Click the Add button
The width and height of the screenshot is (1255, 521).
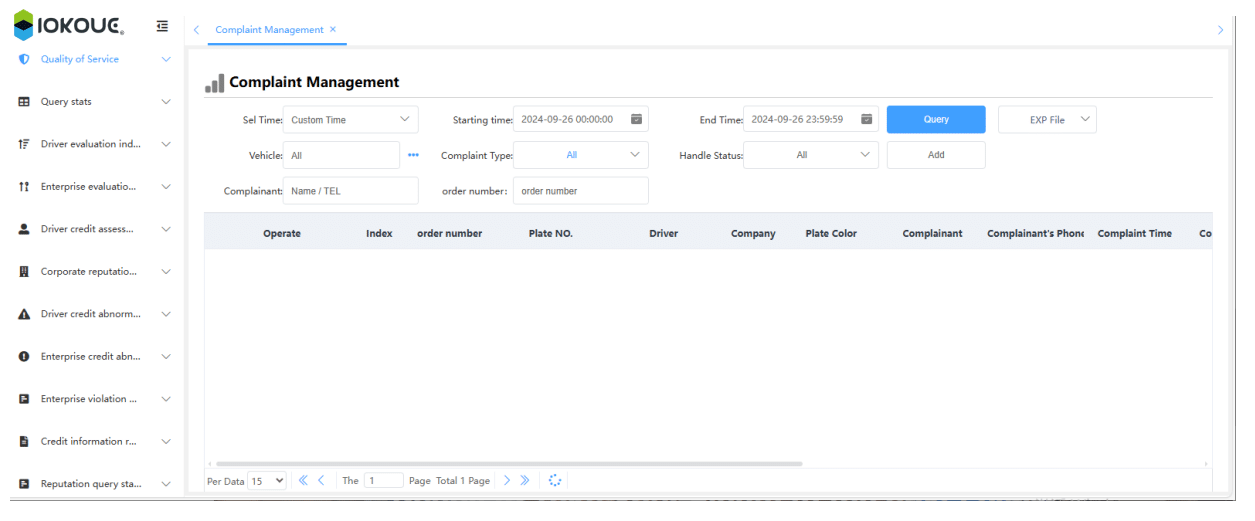pyautogui.click(x=935, y=155)
